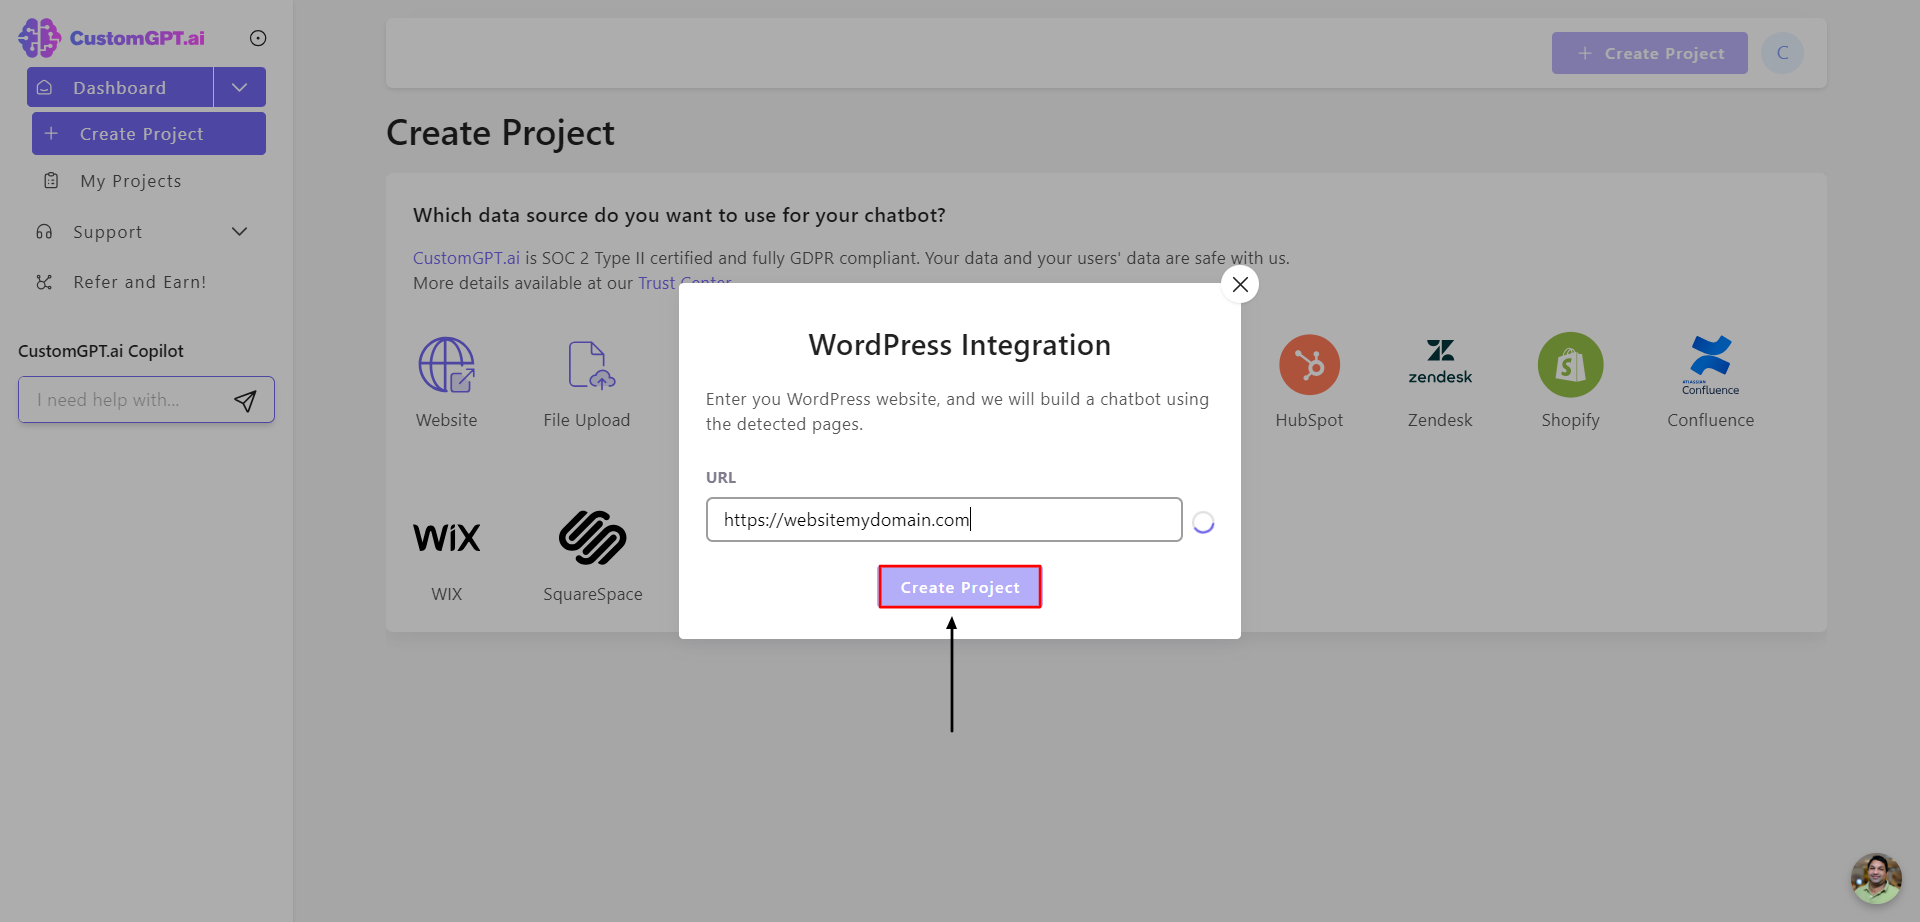Image resolution: width=1920 pixels, height=922 pixels.
Task: Click the Refer and Earn share icon
Action: tap(44, 282)
